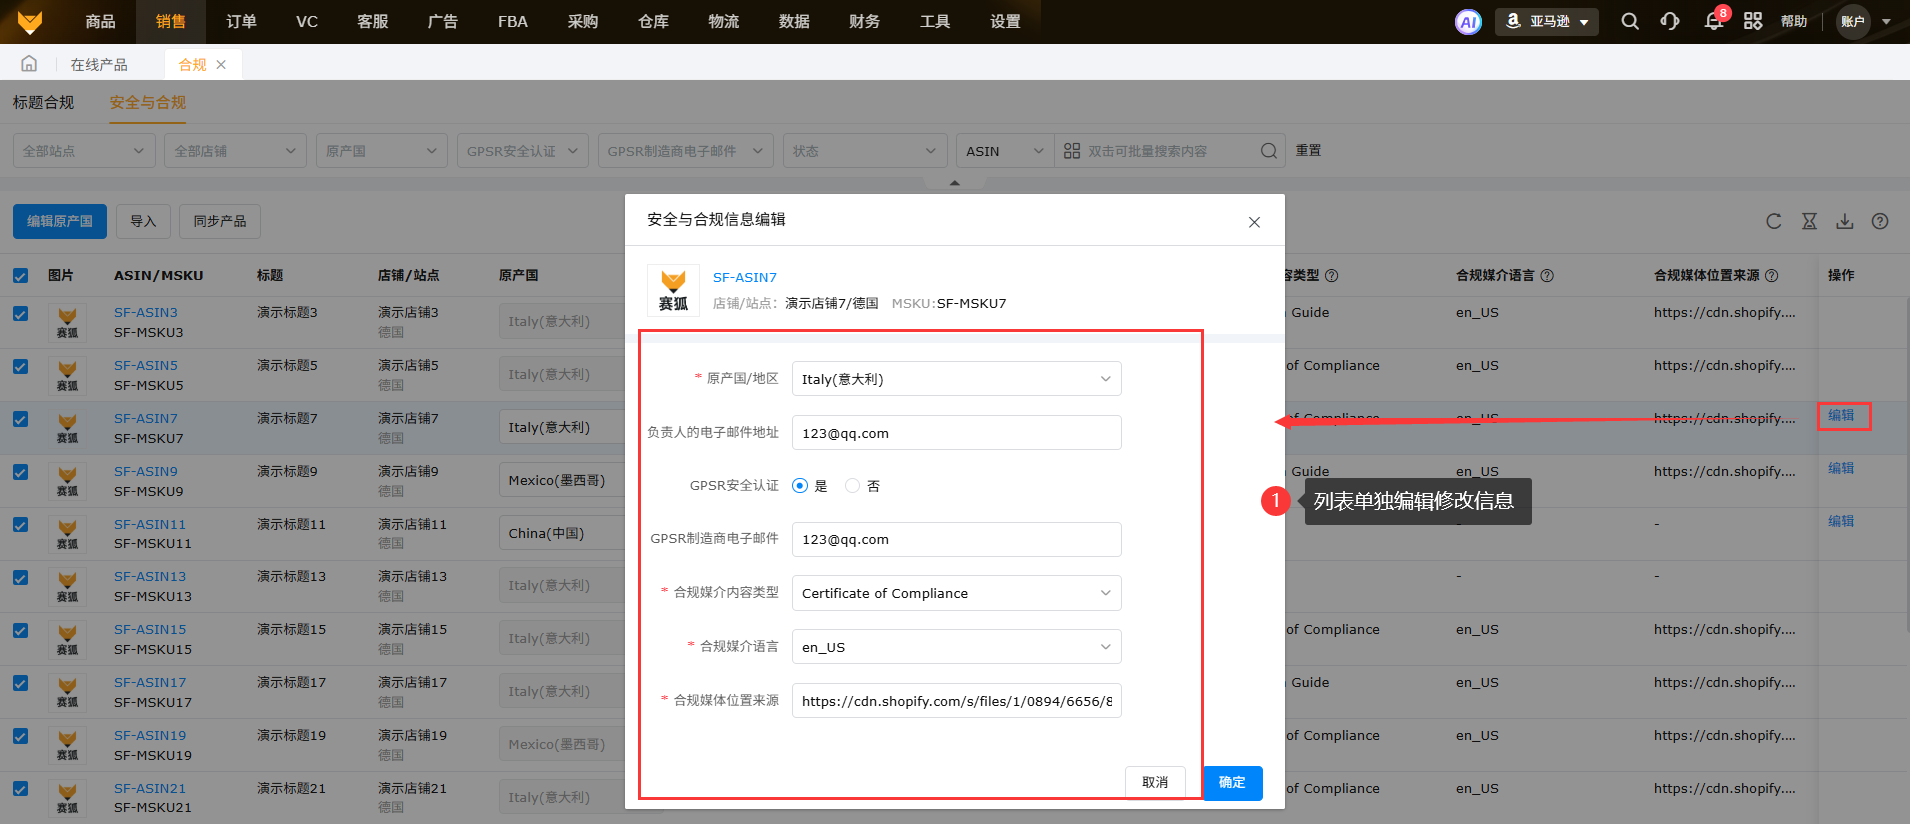The width and height of the screenshot is (1910, 824).
Task: Click the 确定 button
Action: click(x=1232, y=783)
